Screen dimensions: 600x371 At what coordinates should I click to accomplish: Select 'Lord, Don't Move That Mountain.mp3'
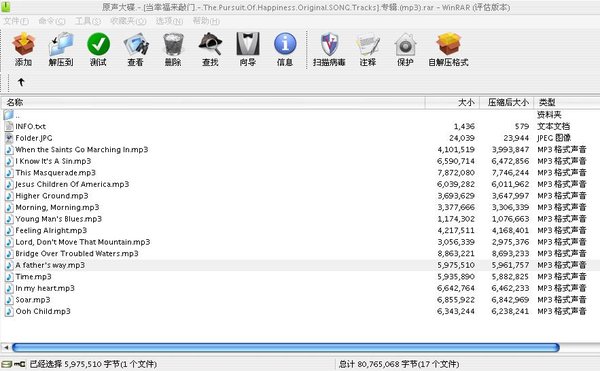pos(83,242)
